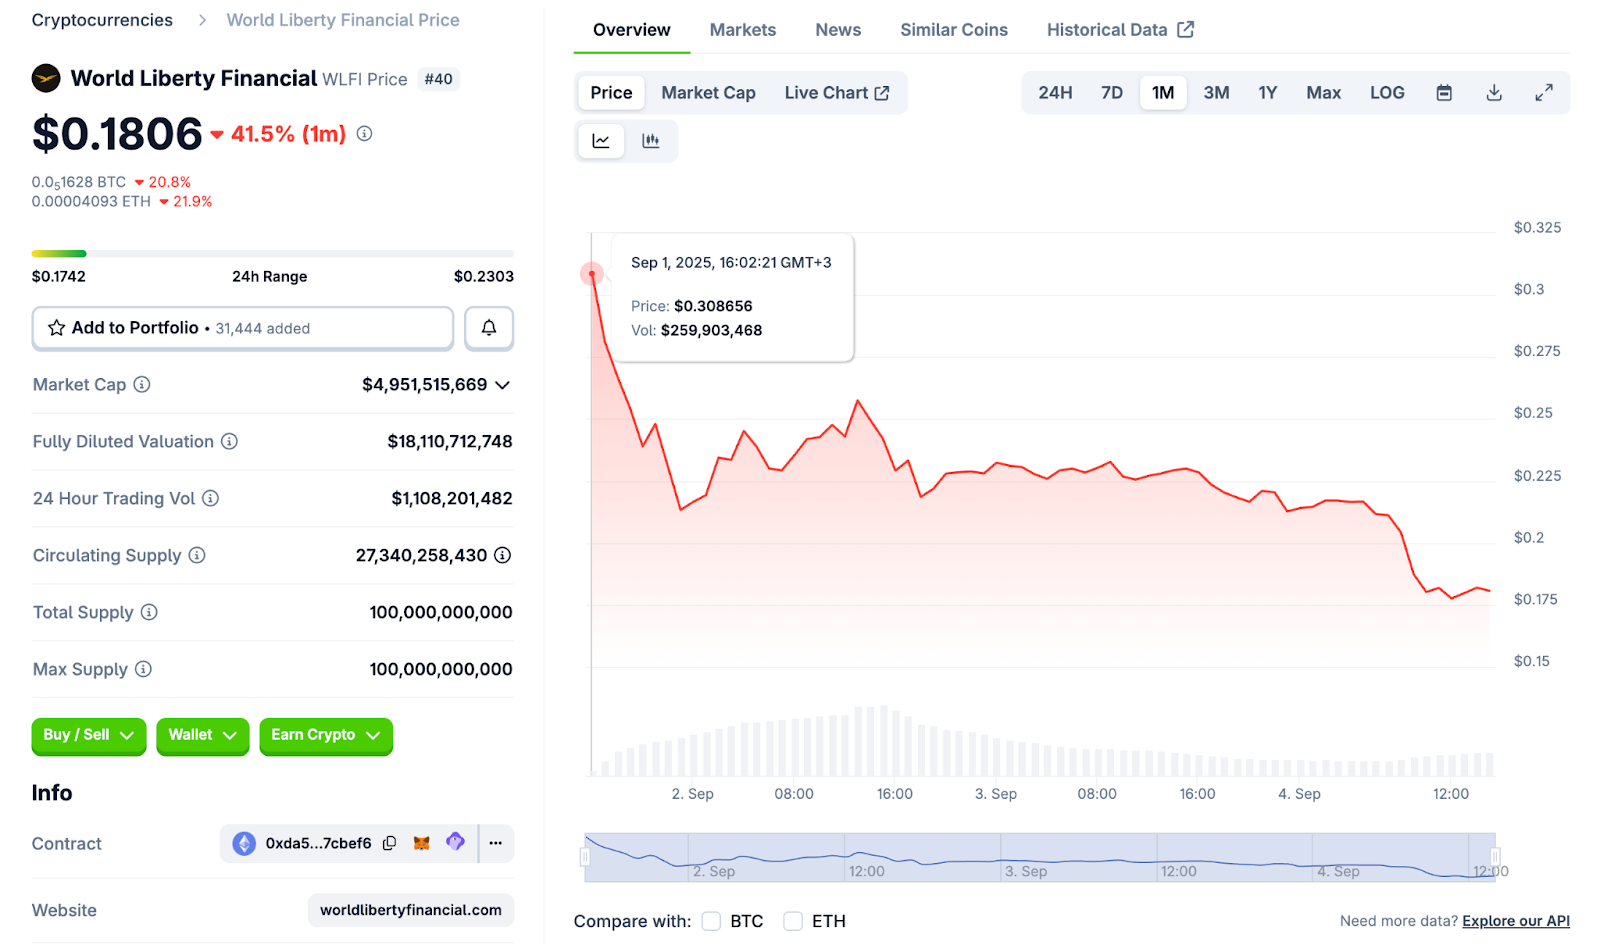Click right handle of chart range navigator
The width and height of the screenshot is (1600, 945).
point(1495,857)
